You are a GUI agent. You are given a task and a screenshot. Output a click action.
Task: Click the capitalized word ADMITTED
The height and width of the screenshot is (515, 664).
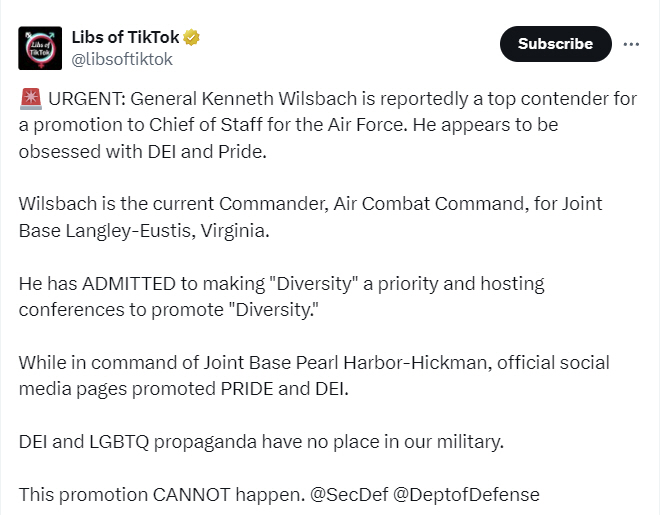tap(129, 284)
